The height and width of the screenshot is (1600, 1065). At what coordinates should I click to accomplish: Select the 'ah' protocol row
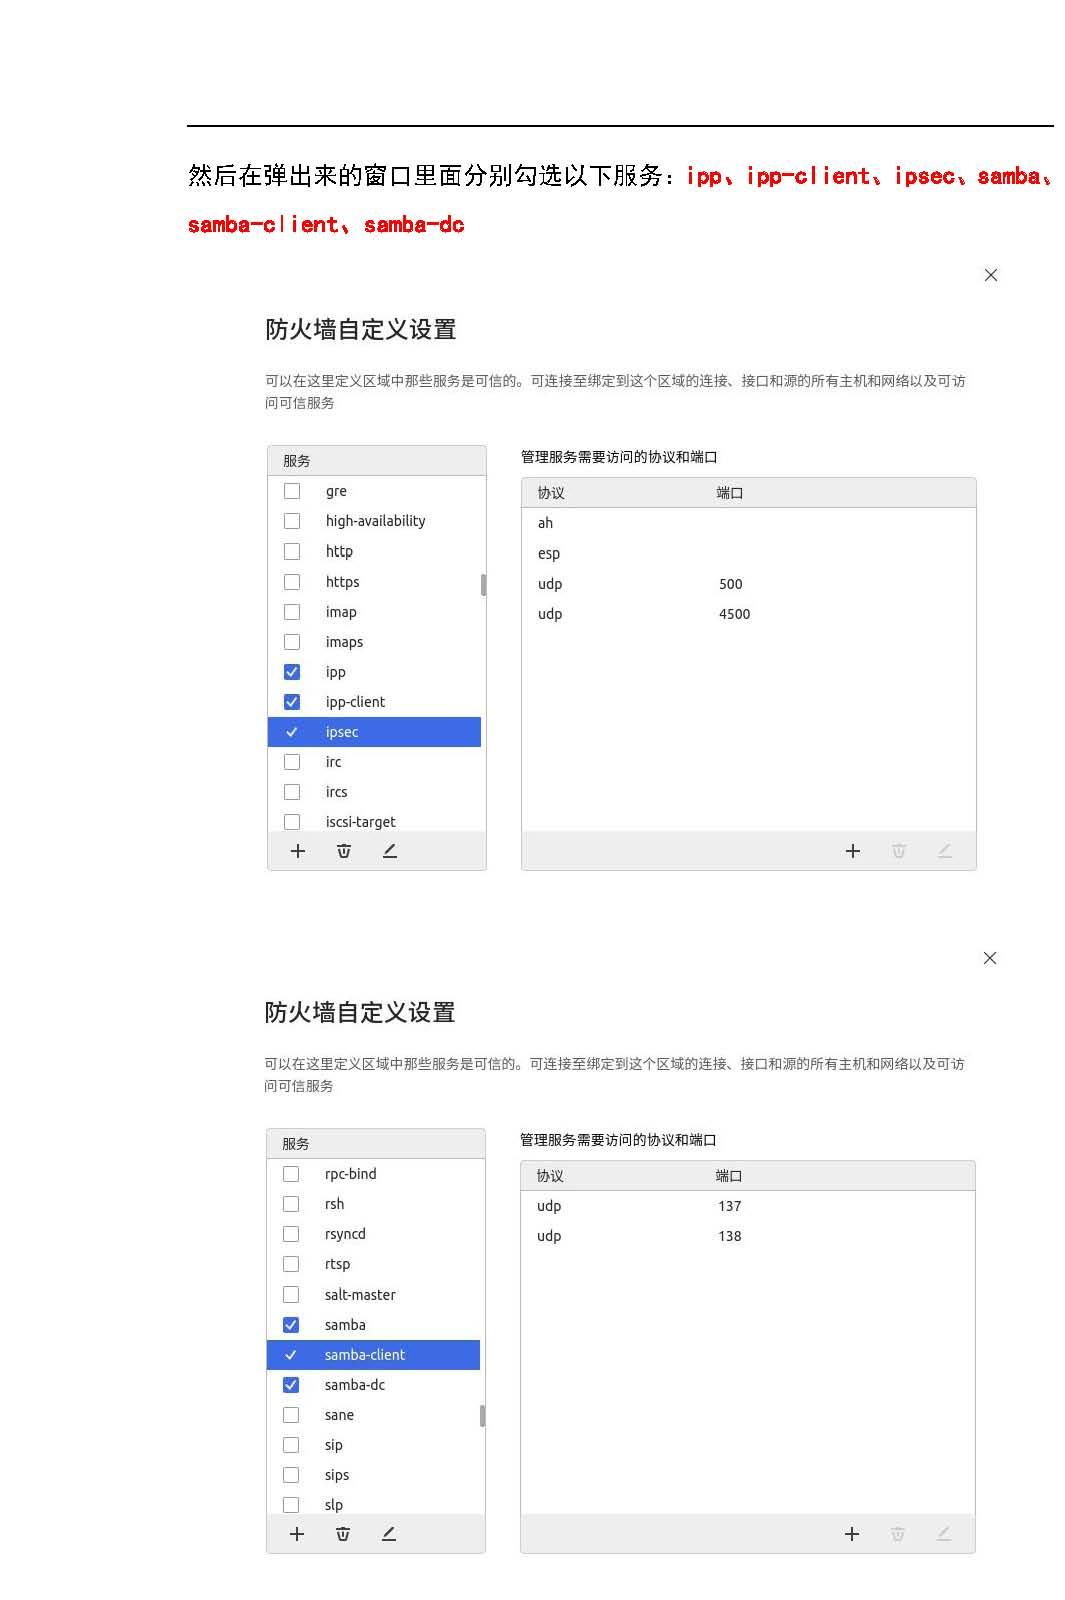point(748,523)
